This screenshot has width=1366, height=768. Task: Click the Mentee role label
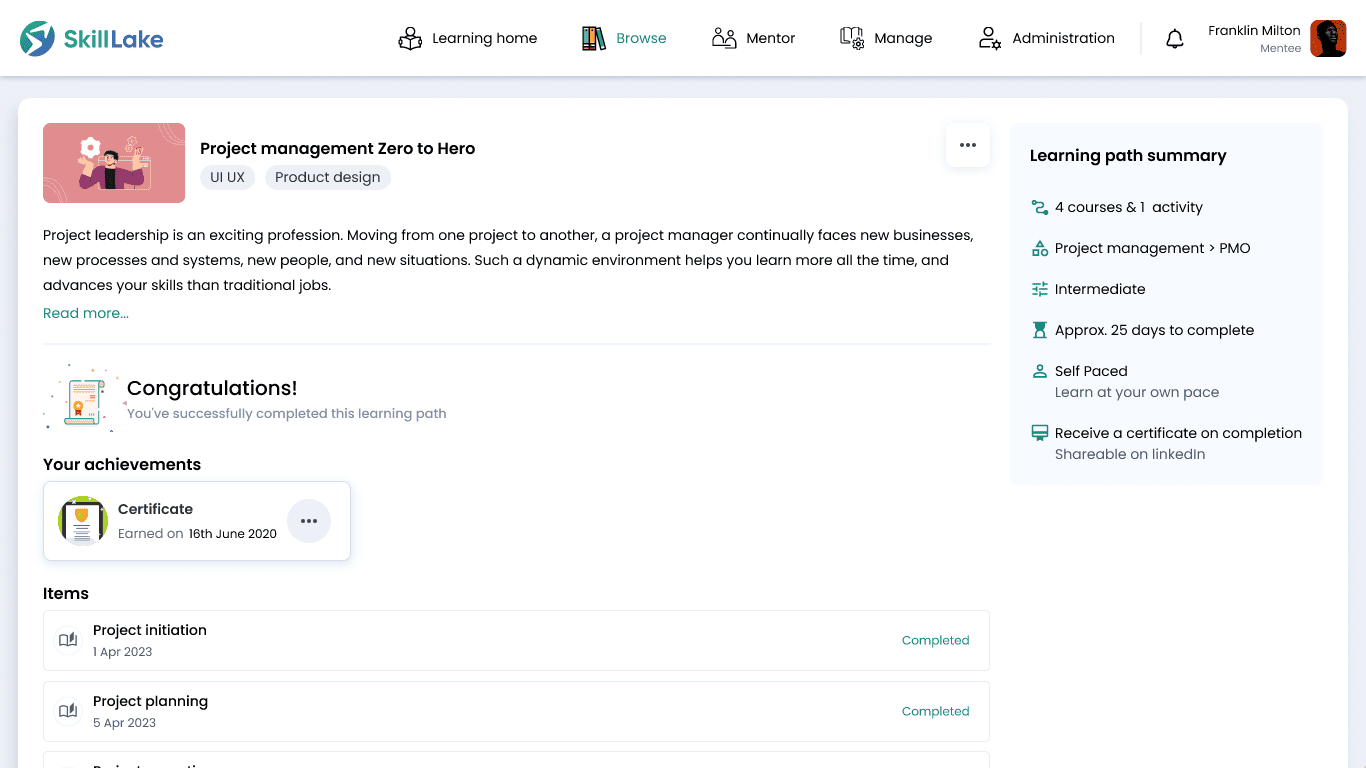pyautogui.click(x=1281, y=48)
